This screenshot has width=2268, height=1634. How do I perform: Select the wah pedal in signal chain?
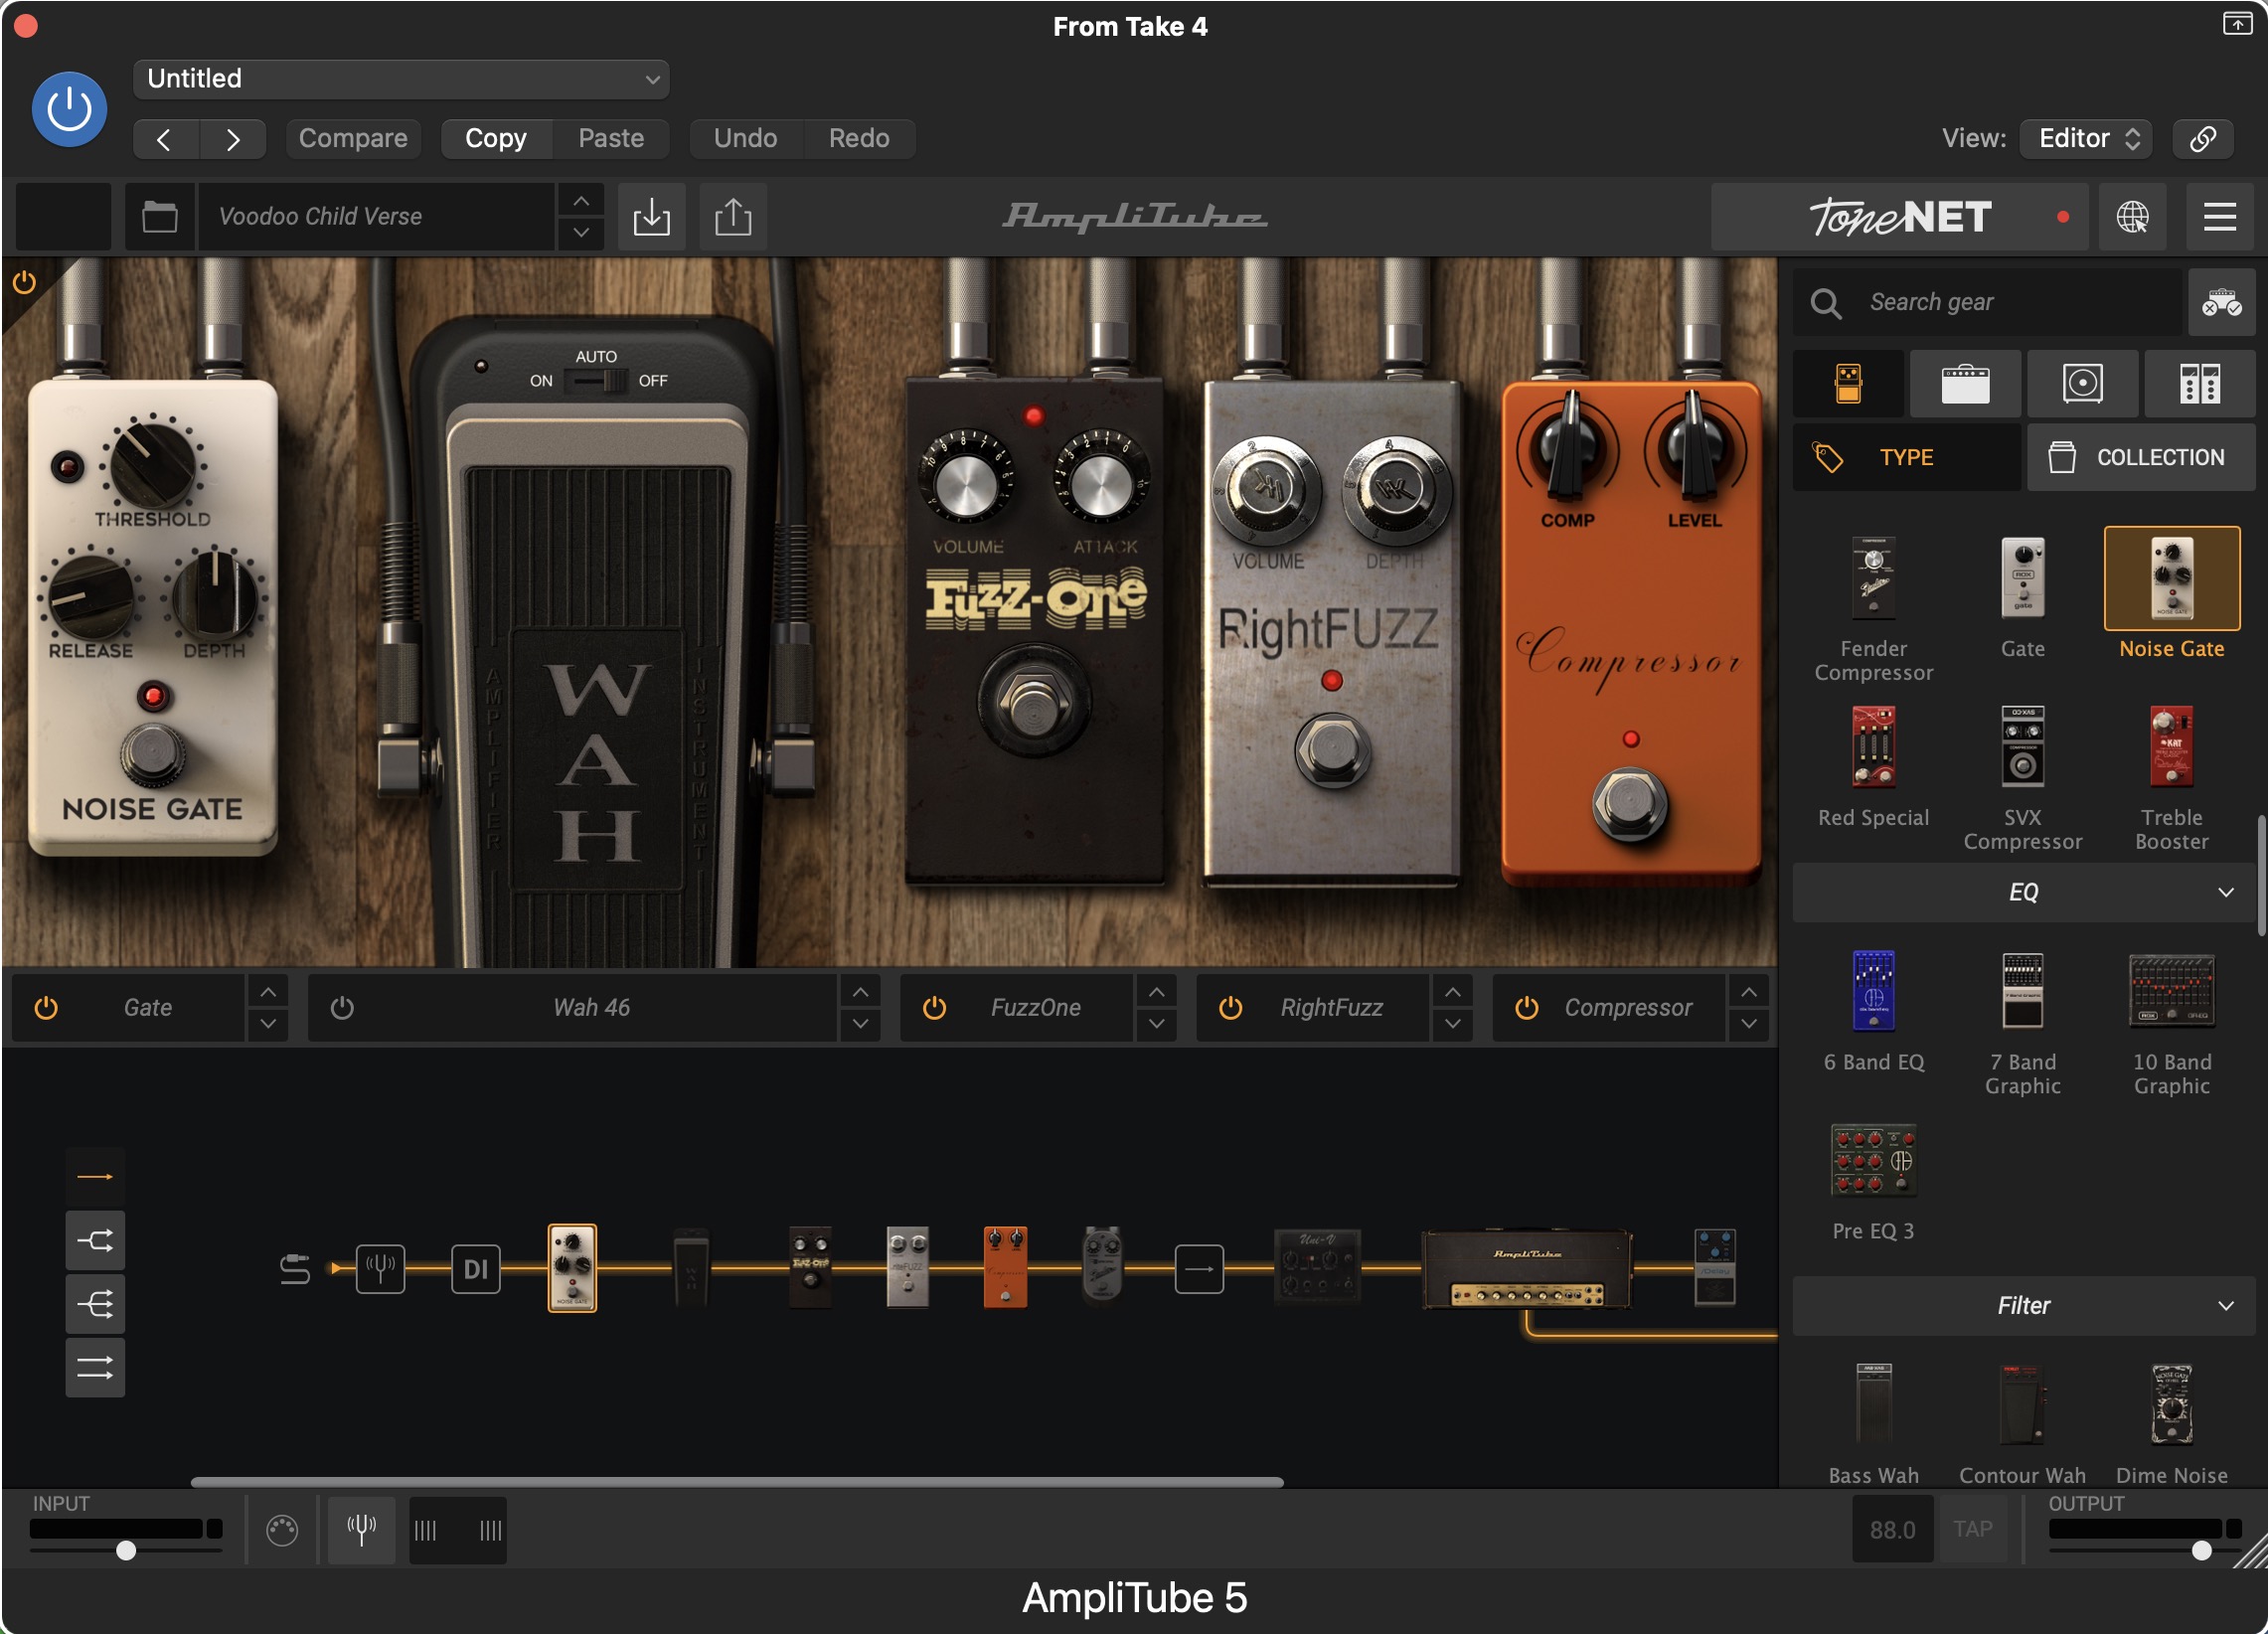click(x=691, y=1268)
